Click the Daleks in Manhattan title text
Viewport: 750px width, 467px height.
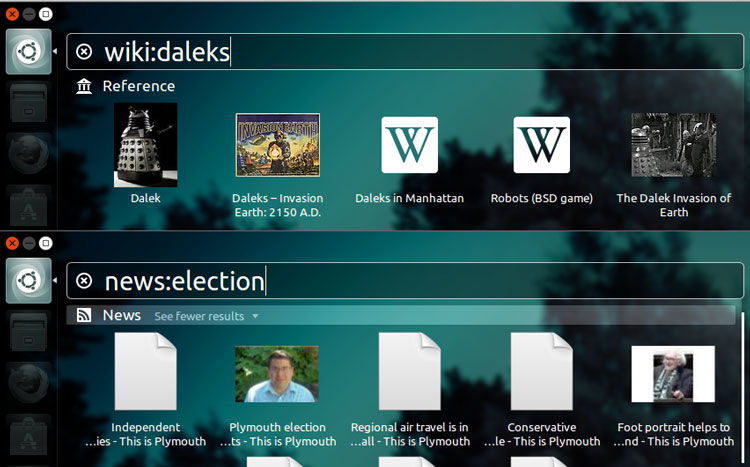point(409,198)
